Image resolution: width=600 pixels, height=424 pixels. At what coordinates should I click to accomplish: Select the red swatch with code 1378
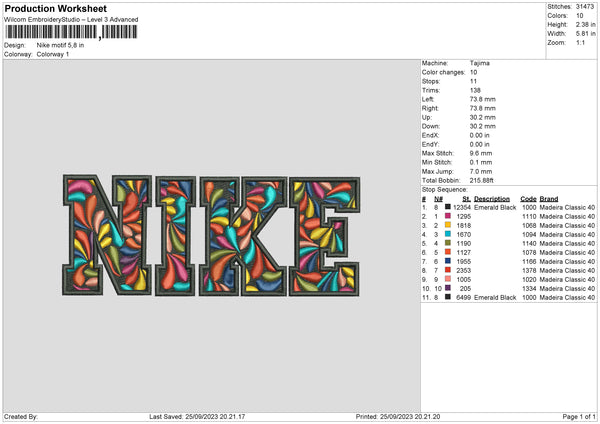click(447, 270)
